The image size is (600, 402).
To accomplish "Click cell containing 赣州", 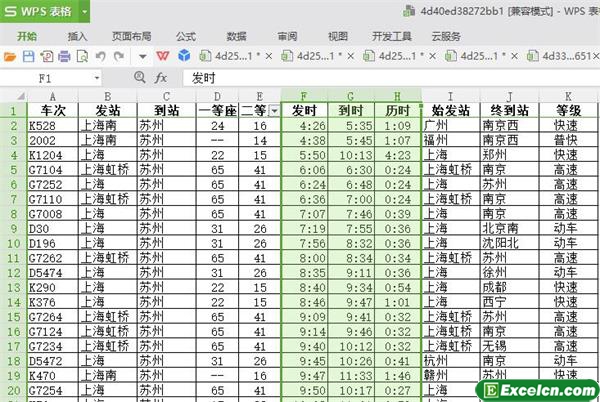I will (450, 376).
